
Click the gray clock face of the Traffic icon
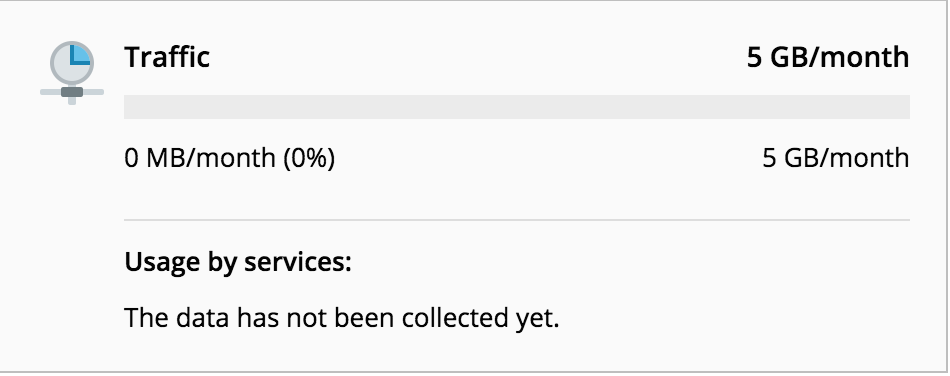(71, 62)
